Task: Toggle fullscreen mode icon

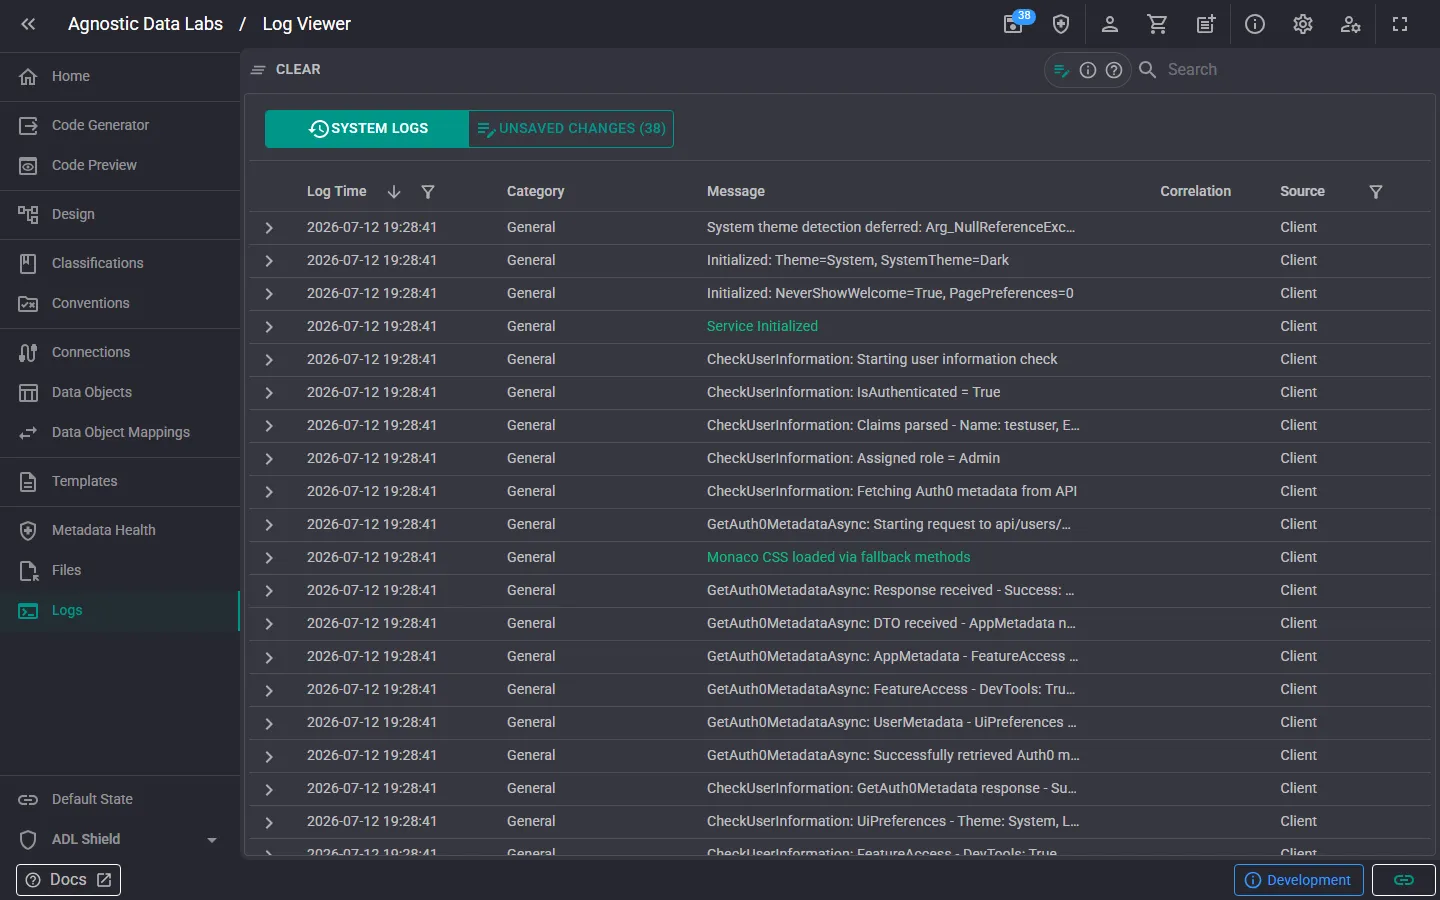Action: click(1400, 24)
